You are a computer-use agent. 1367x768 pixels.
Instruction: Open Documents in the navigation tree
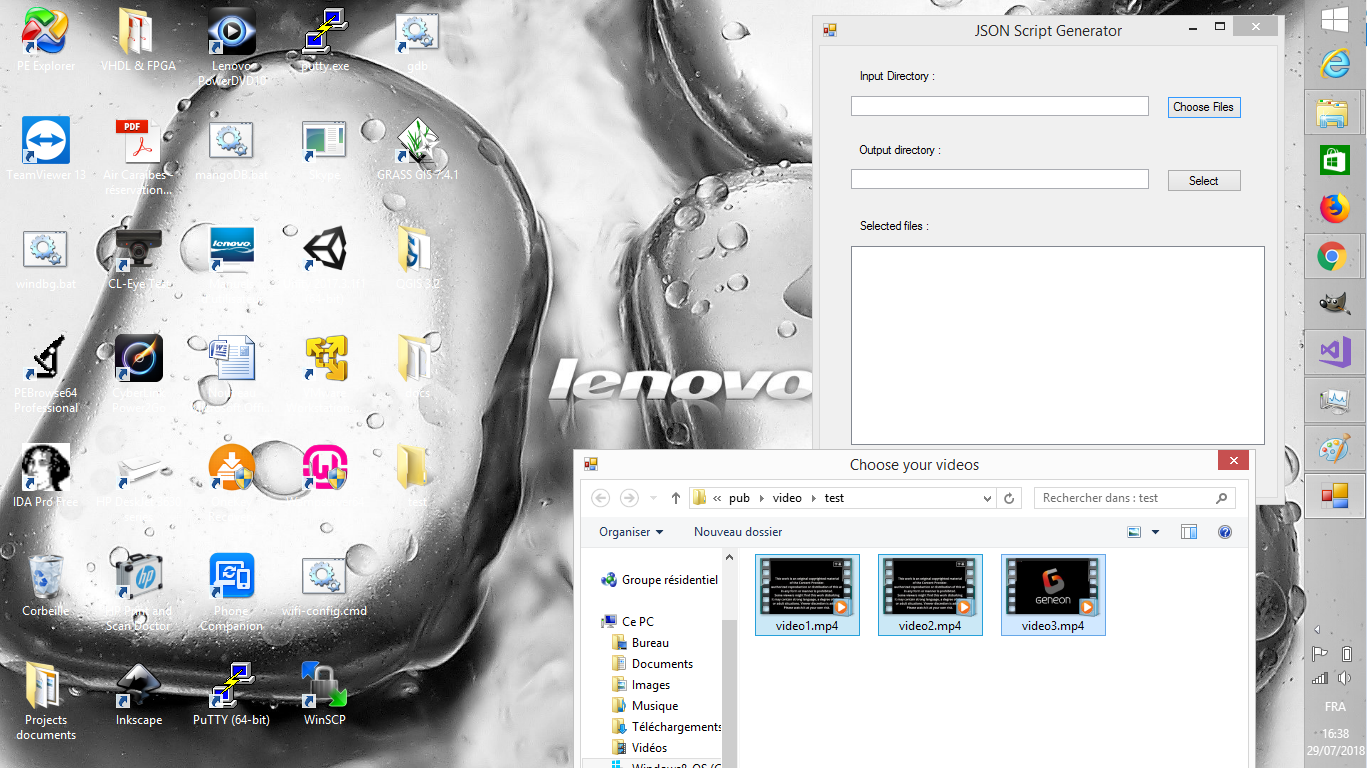662,664
